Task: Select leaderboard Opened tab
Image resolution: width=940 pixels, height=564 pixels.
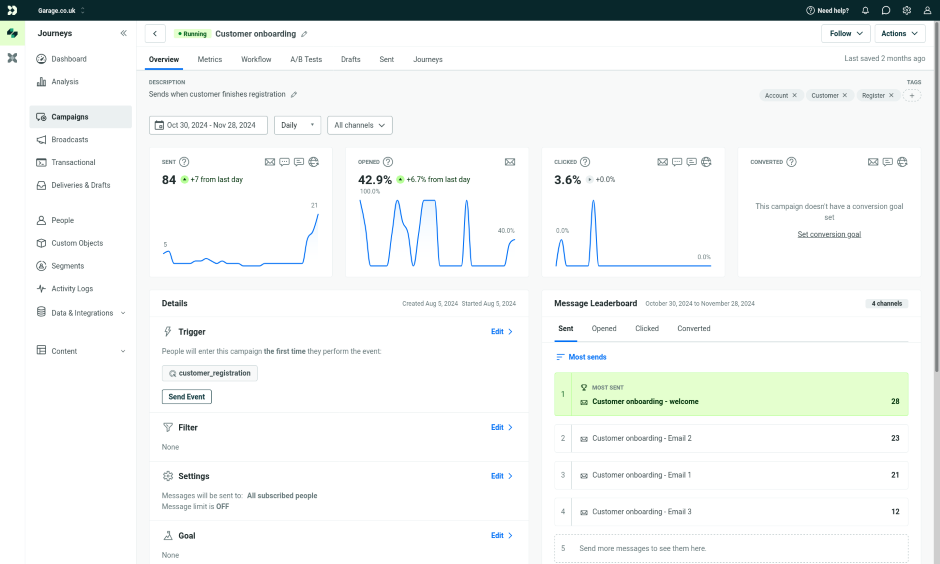Action: 604,328
